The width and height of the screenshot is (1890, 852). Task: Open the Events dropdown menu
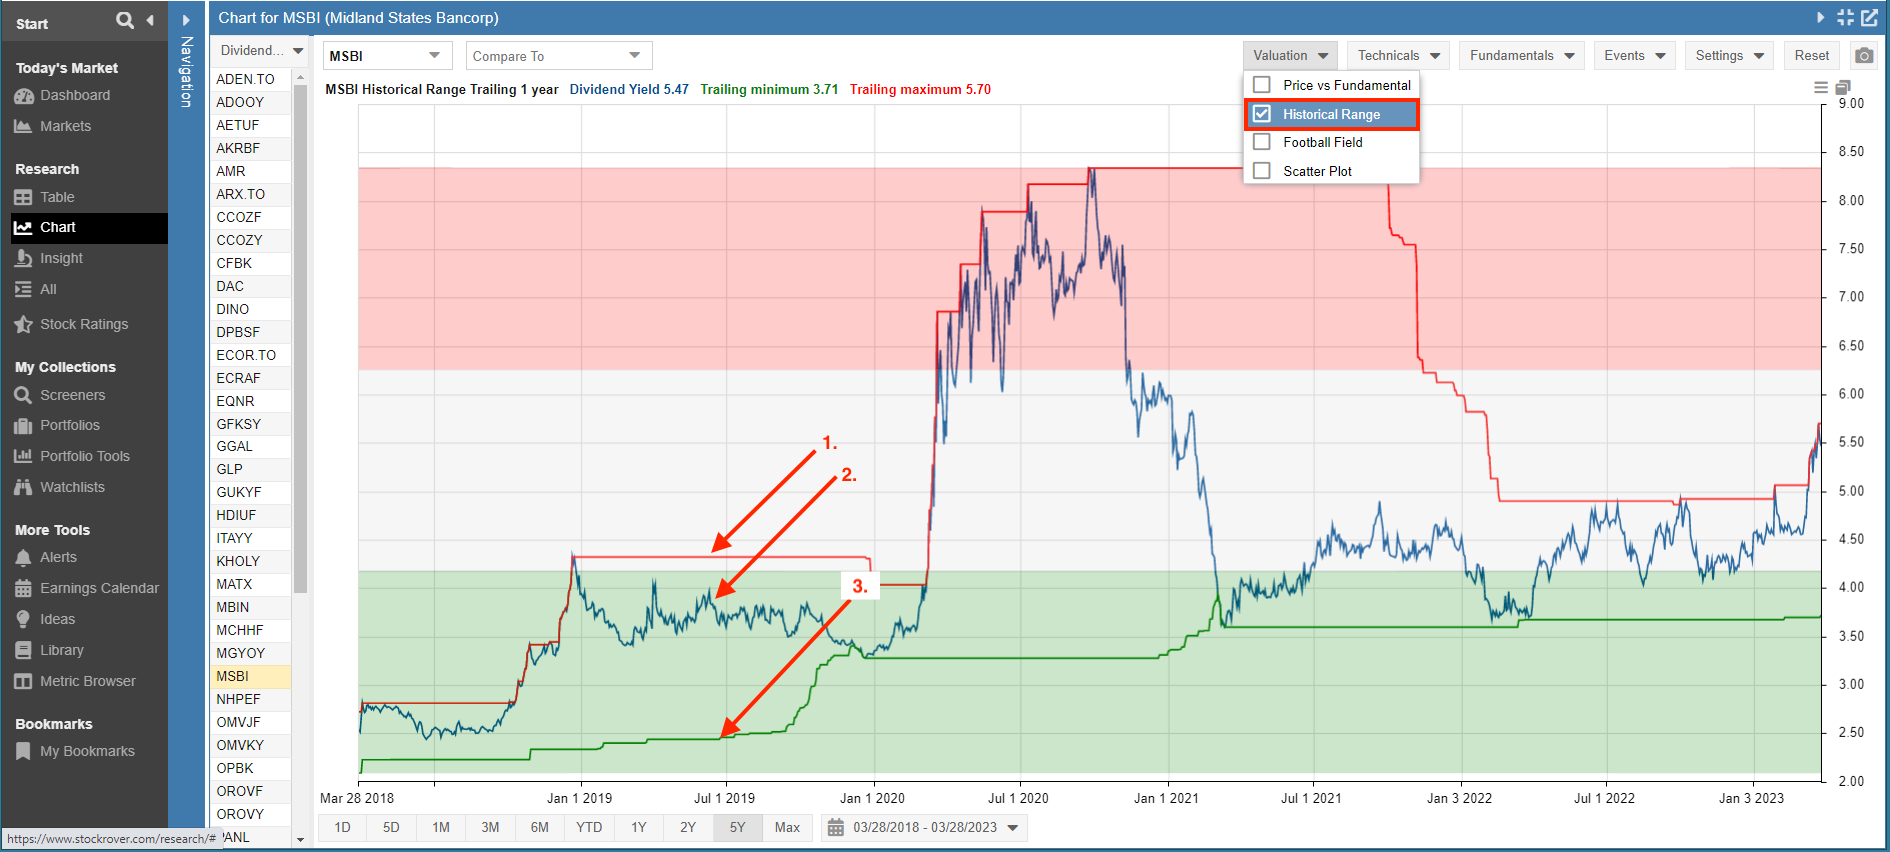[1634, 56]
